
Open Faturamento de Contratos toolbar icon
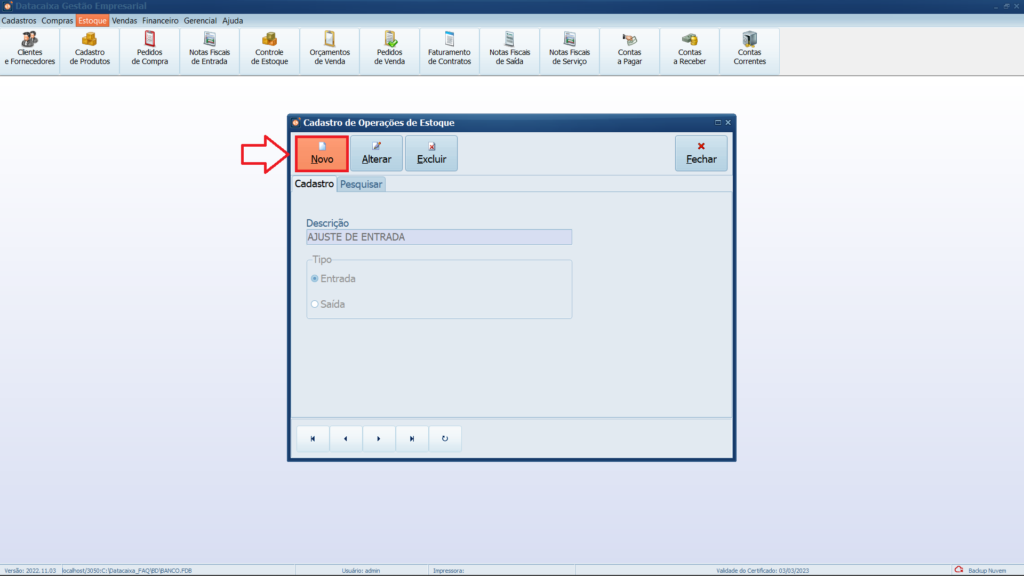[449, 49]
